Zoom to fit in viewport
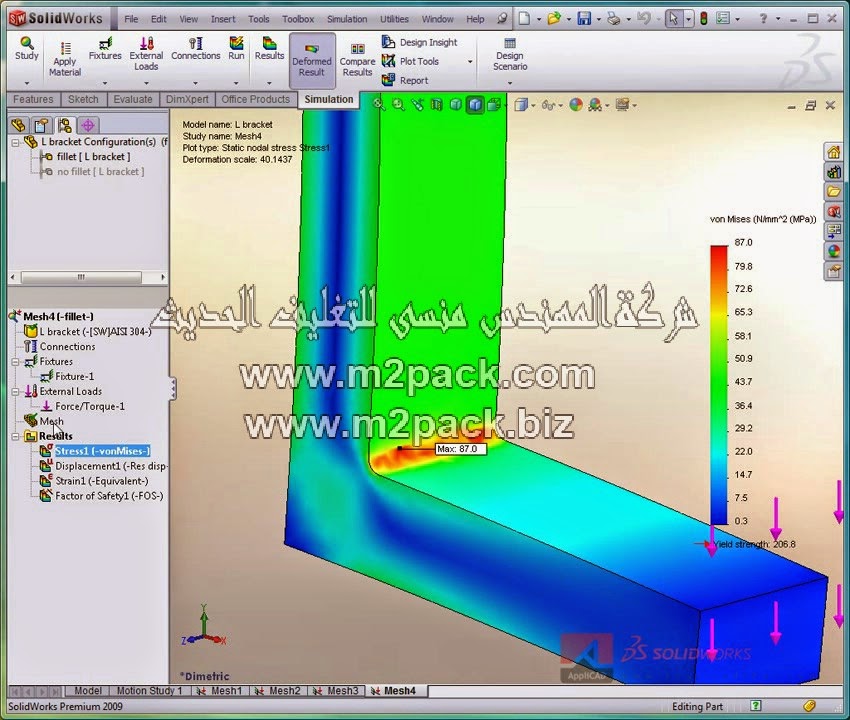The width and height of the screenshot is (850, 720). [378, 104]
